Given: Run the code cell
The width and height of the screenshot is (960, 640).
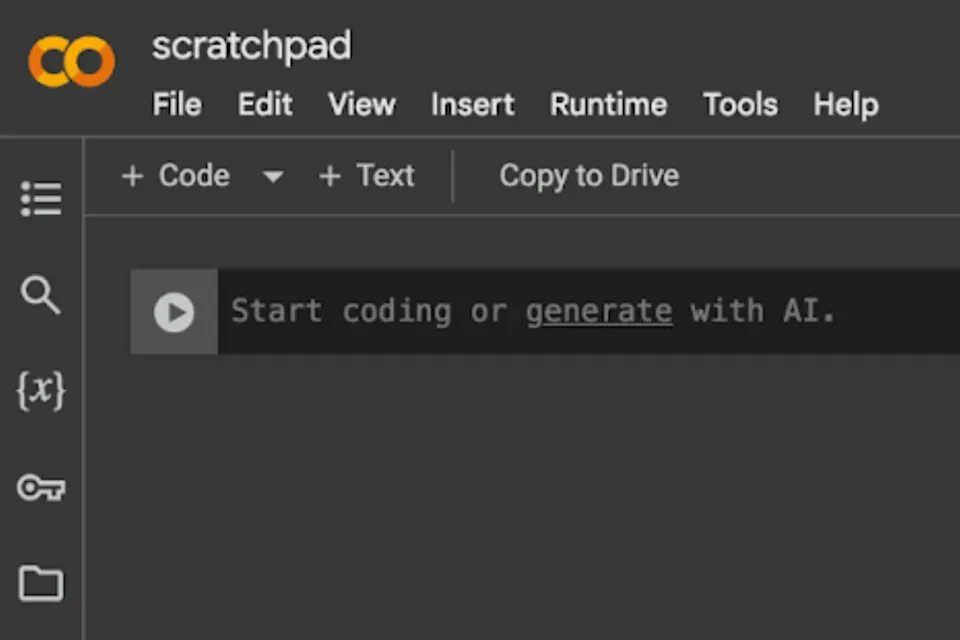Looking at the screenshot, I should pos(174,312).
